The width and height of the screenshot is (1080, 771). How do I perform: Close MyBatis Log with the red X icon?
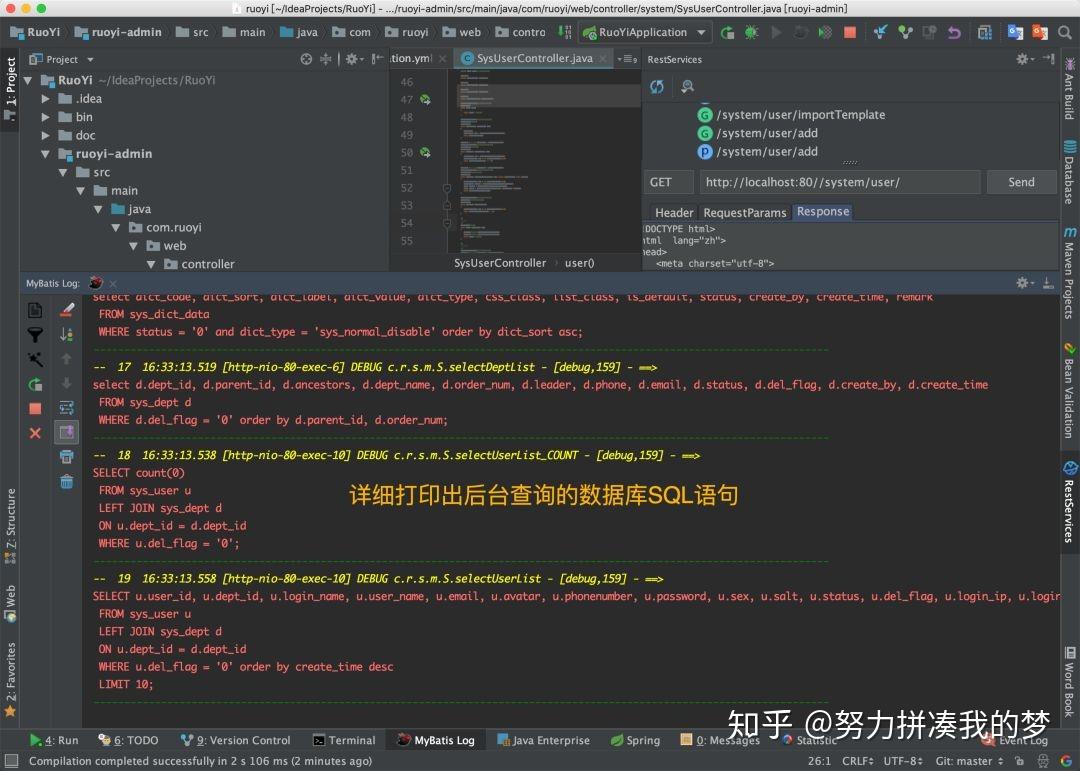click(x=35, y=433)
